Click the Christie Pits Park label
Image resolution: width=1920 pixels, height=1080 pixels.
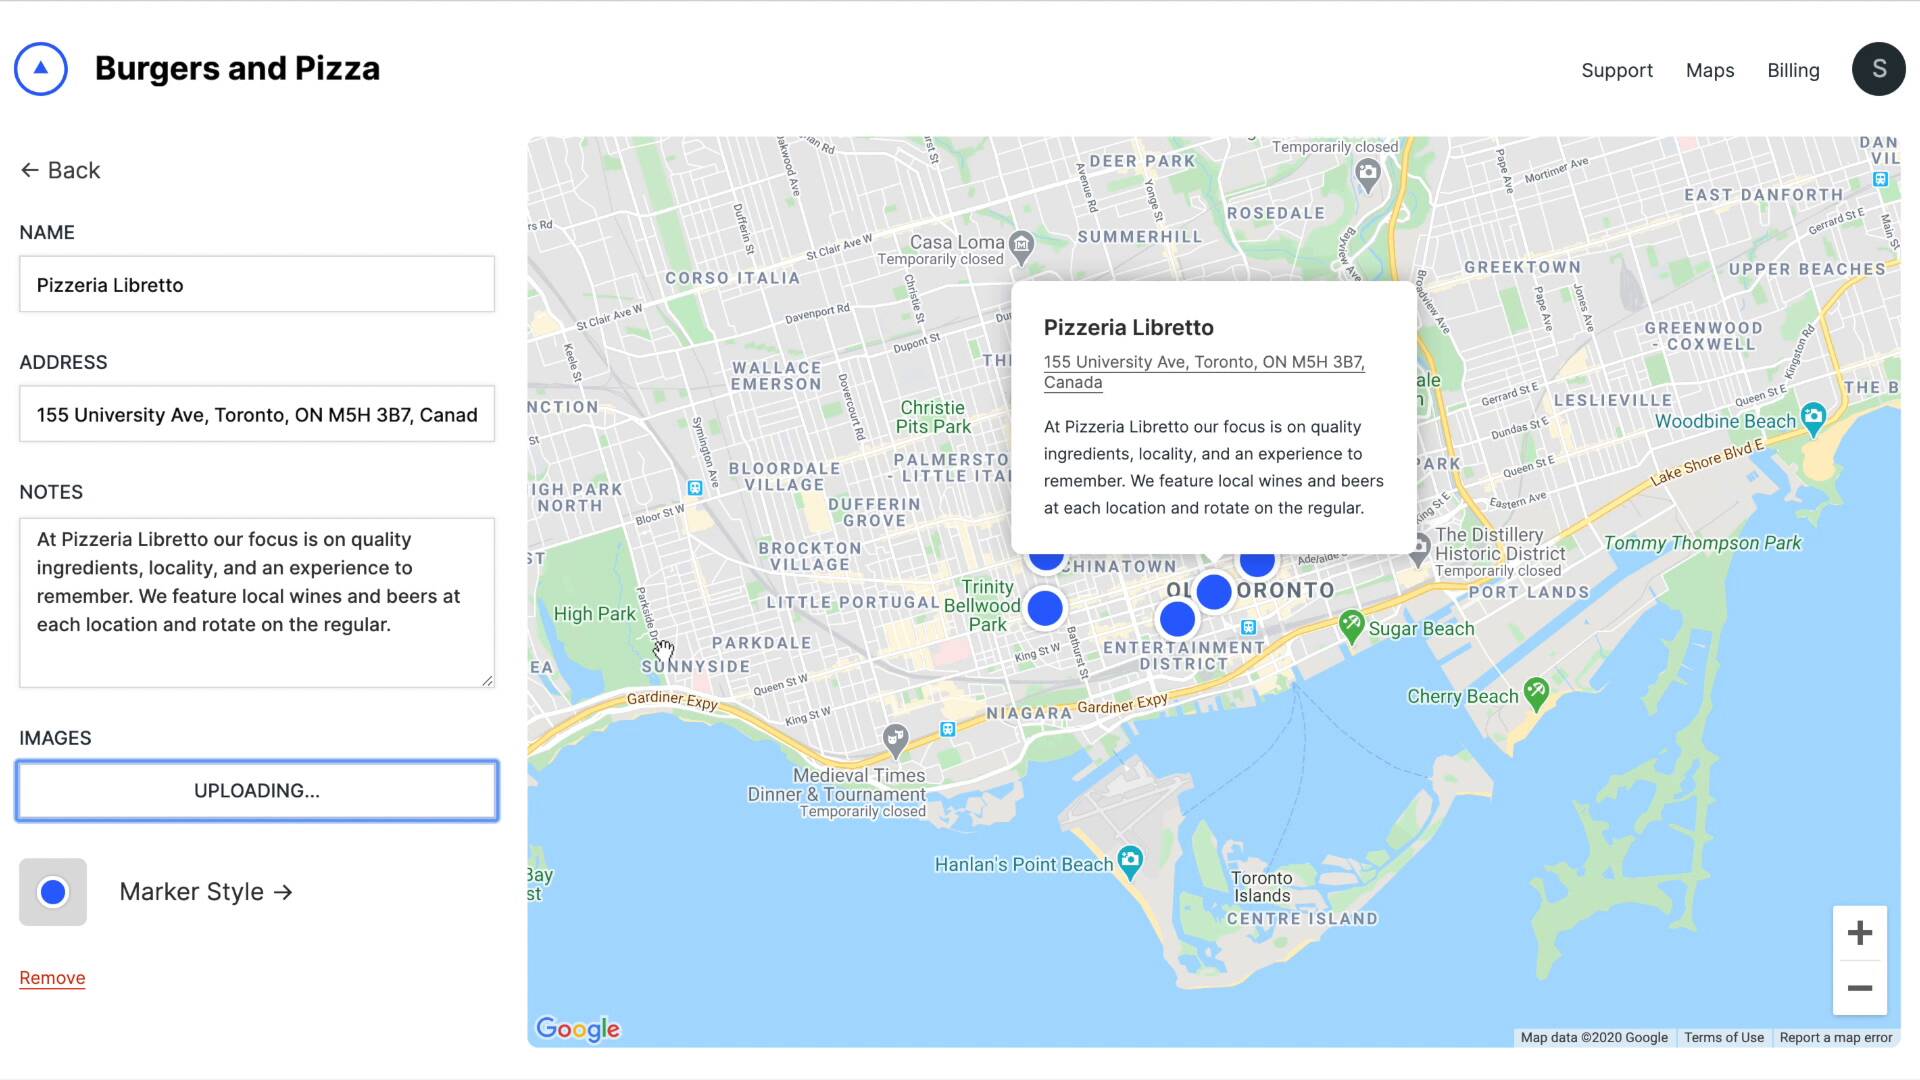933,417
